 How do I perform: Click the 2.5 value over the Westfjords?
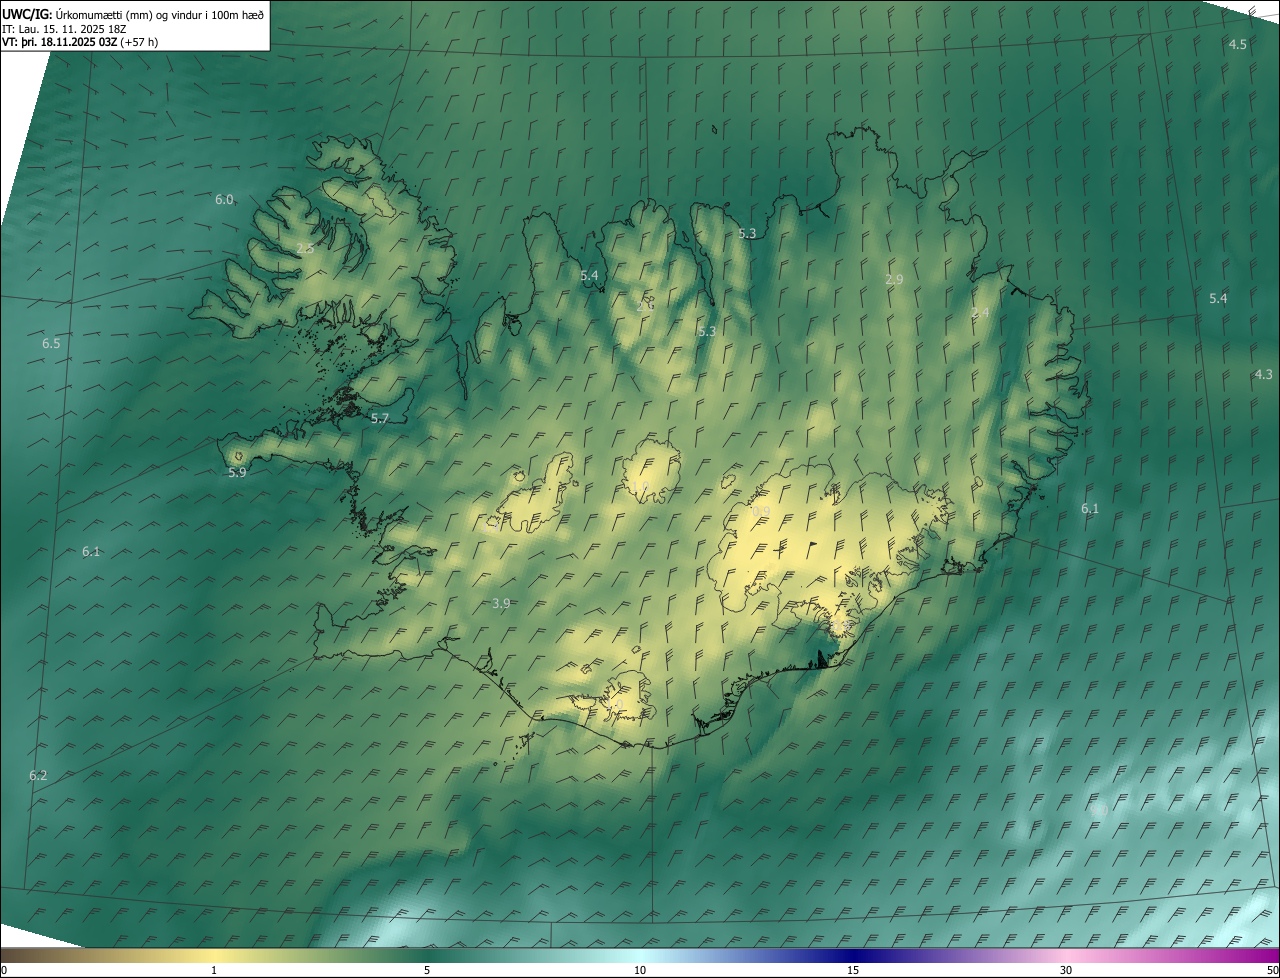tap(305, 248)
